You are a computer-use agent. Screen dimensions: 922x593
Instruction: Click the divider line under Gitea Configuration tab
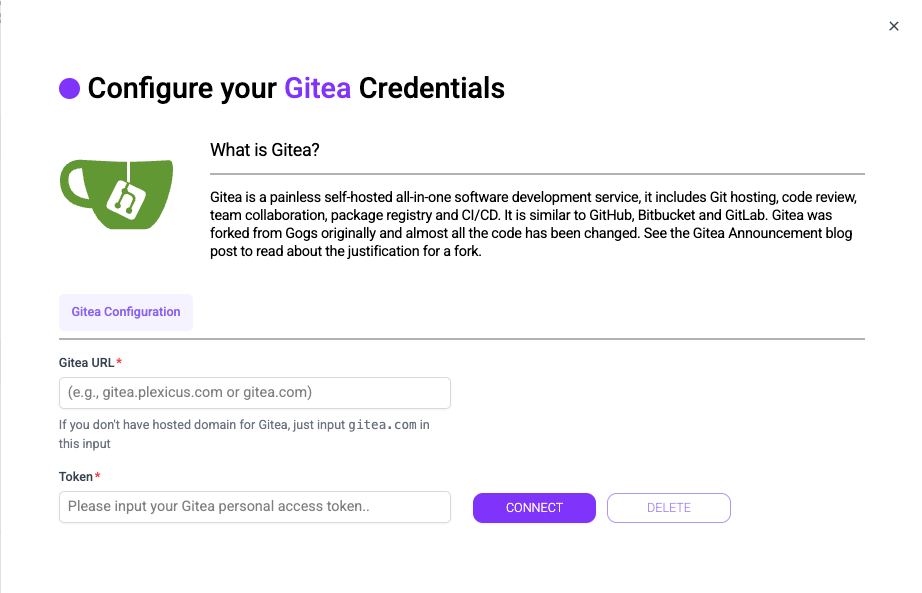[462, 339]
